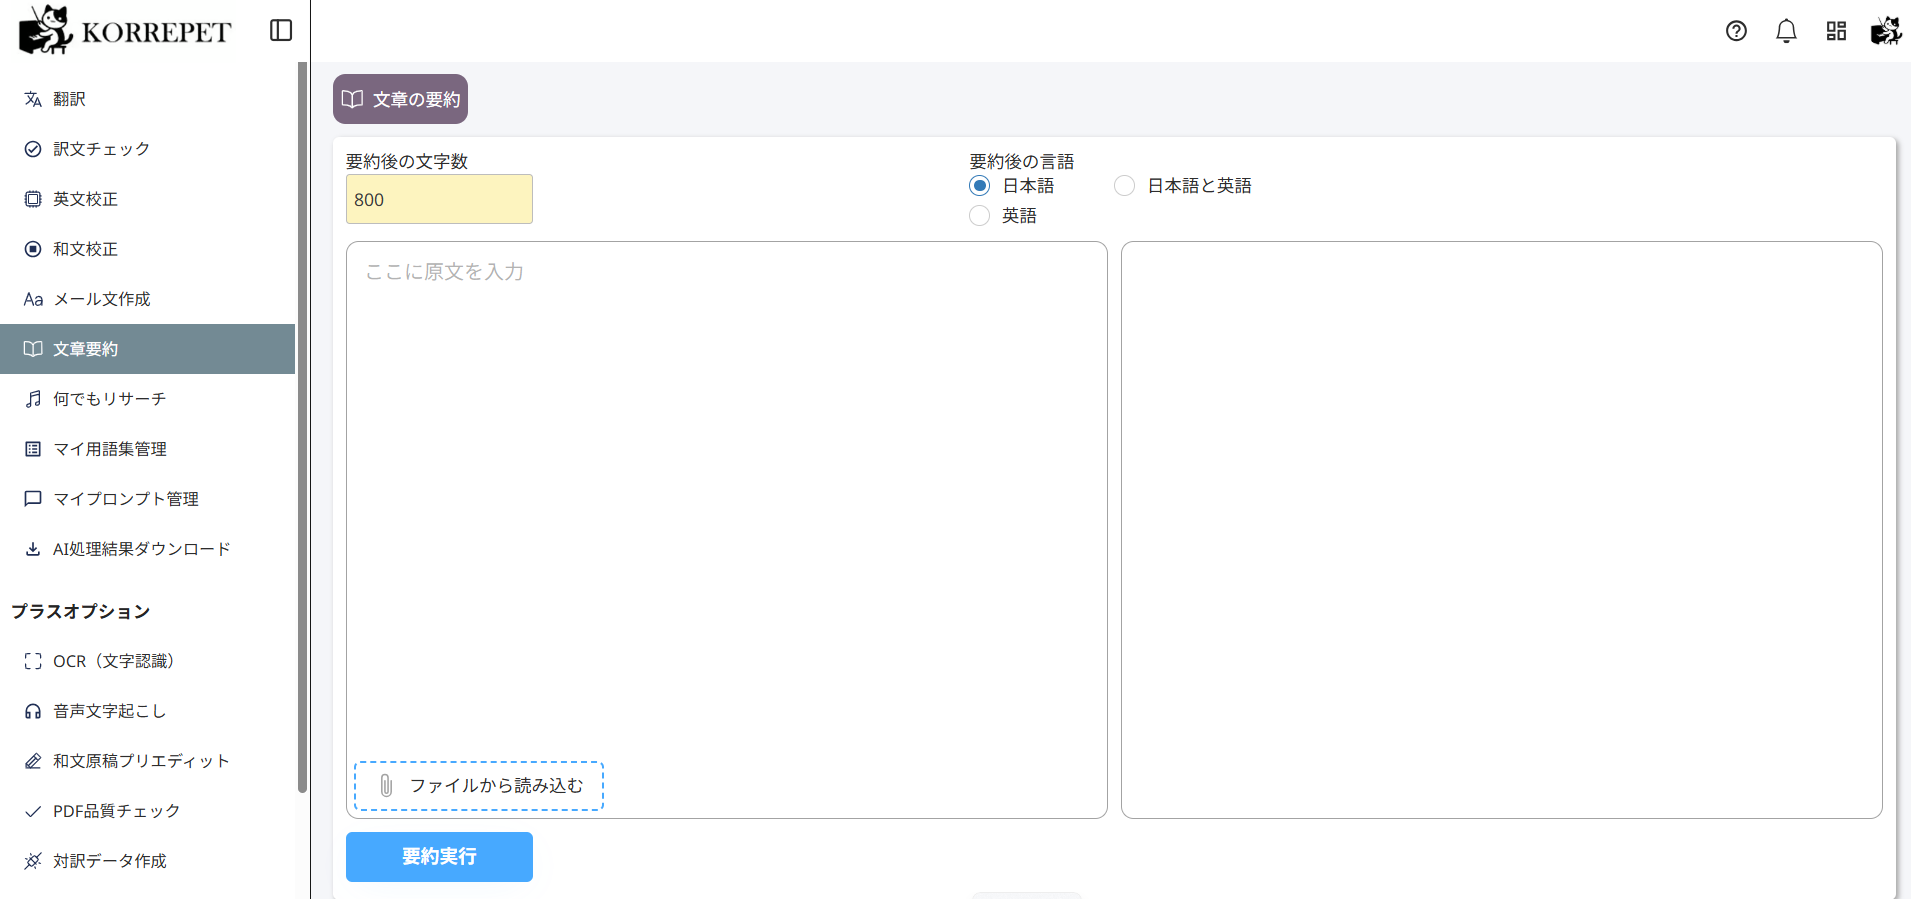
Task: Go to 和文校正 in the sidebar
Action: 147,249
